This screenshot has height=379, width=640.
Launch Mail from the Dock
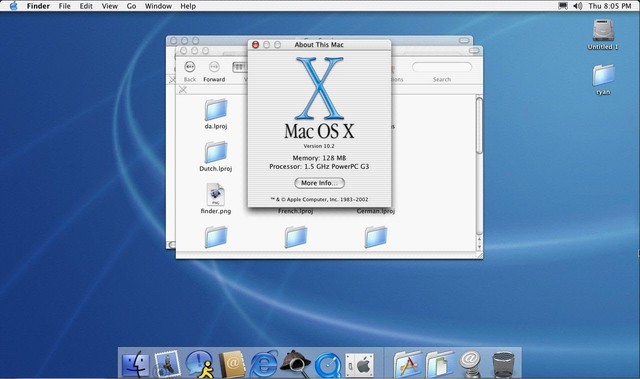[x=167, y=363]
